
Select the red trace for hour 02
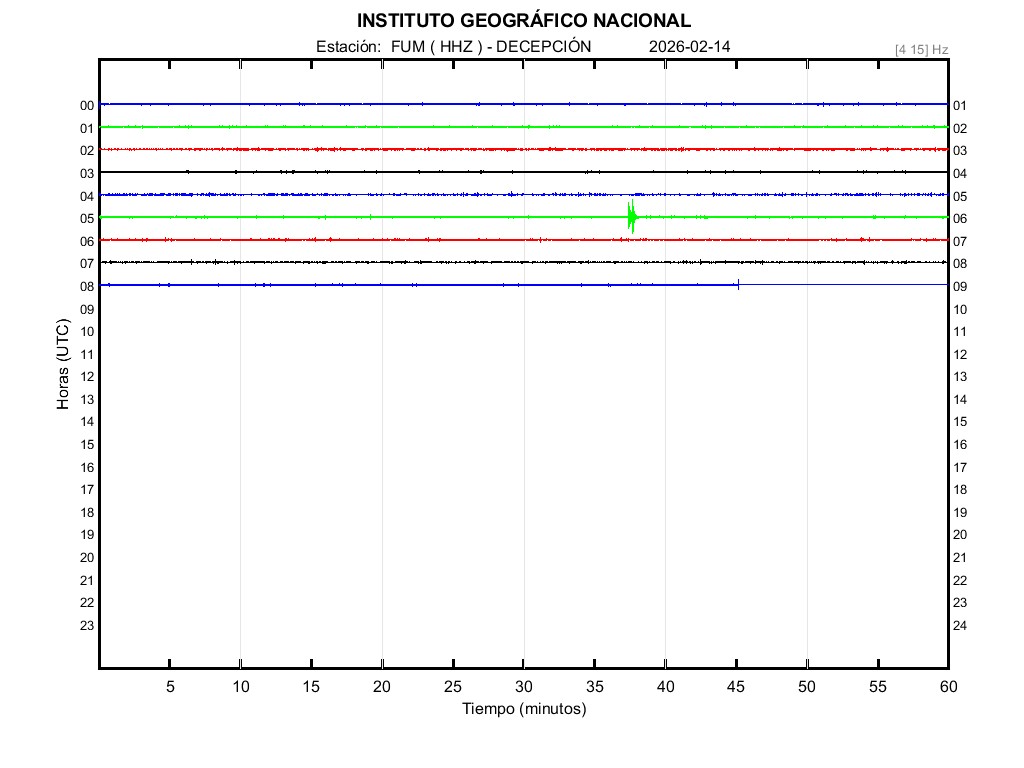click(400, 149)
